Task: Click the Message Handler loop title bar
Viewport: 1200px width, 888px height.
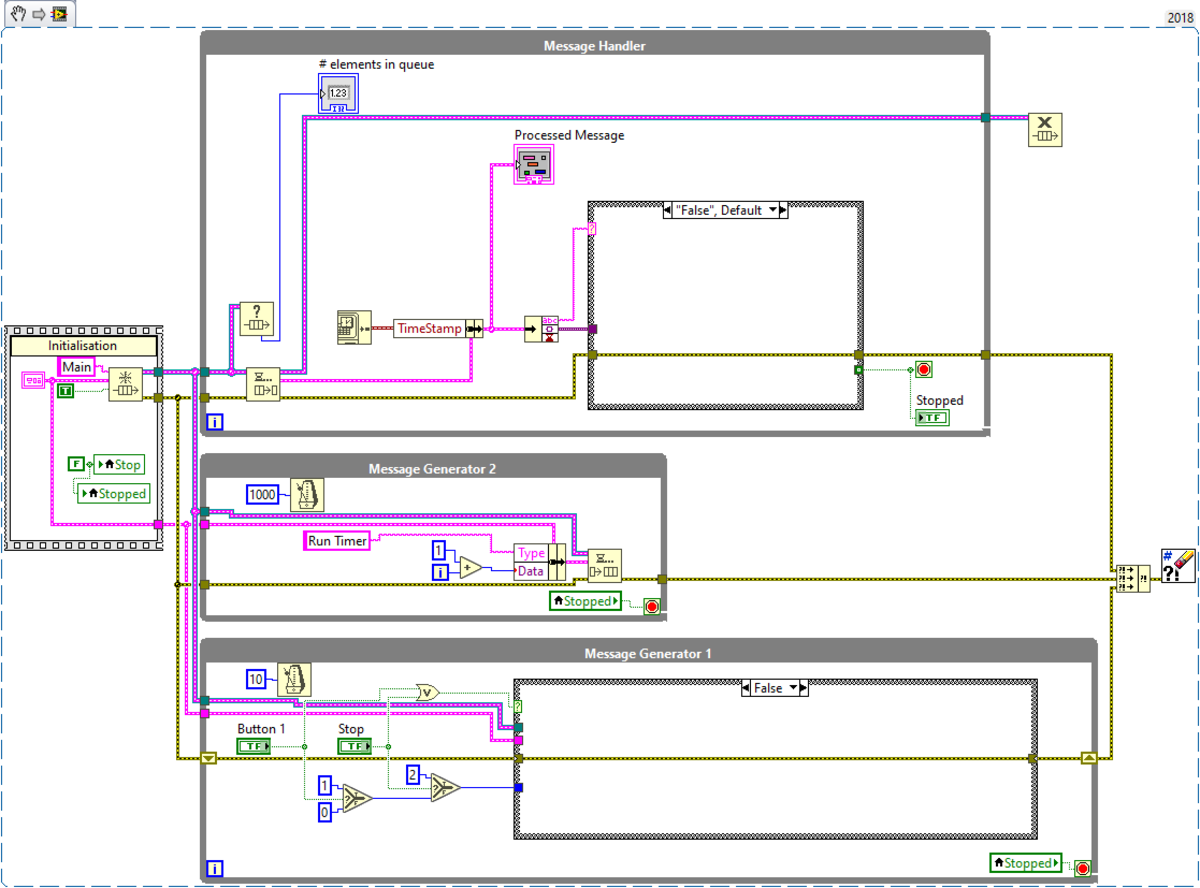Action: pyautogui.click(x=594, y=45)
